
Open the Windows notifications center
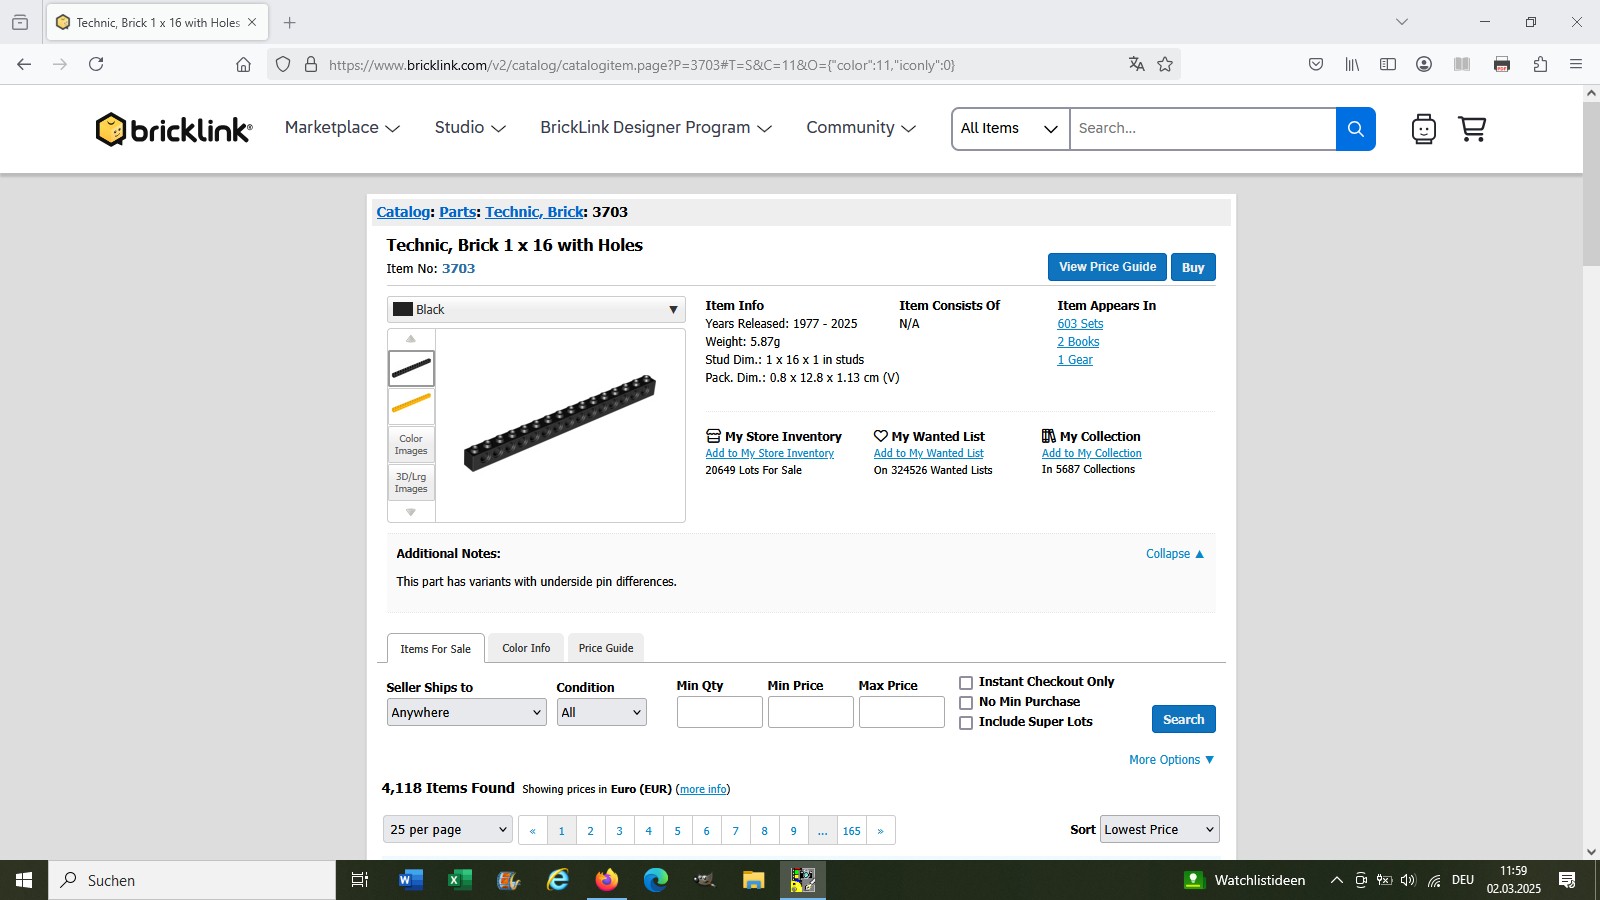[1567, 880]
